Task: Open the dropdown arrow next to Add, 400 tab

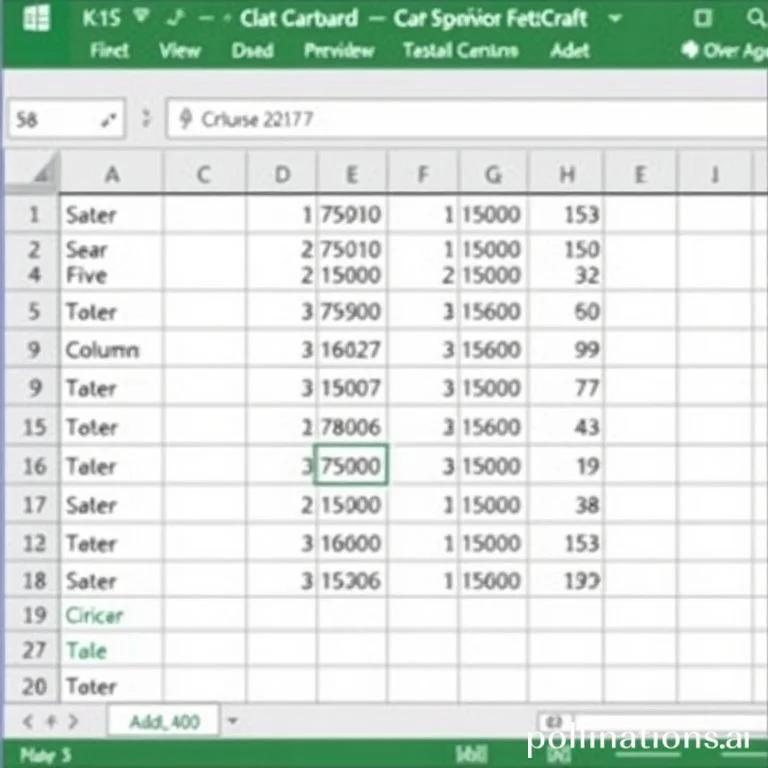Action: pos(233,720)
